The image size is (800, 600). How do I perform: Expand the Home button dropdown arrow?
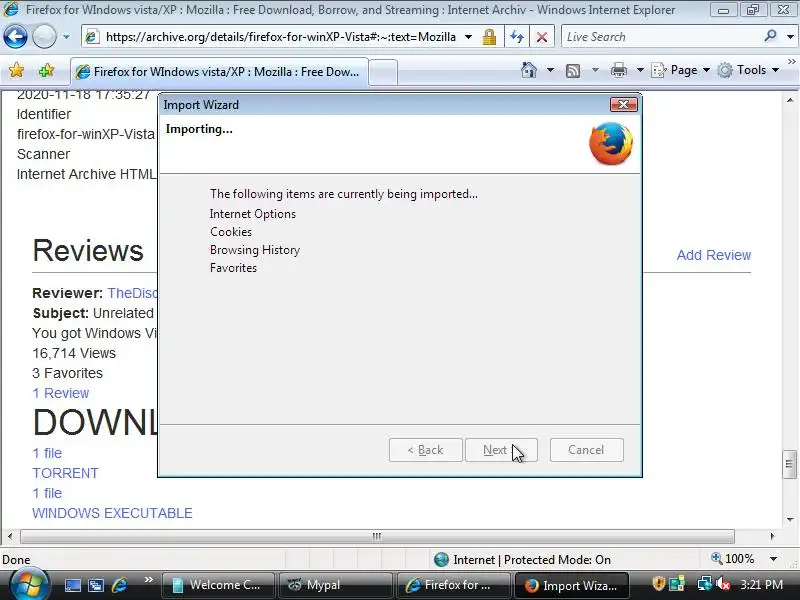550,70
